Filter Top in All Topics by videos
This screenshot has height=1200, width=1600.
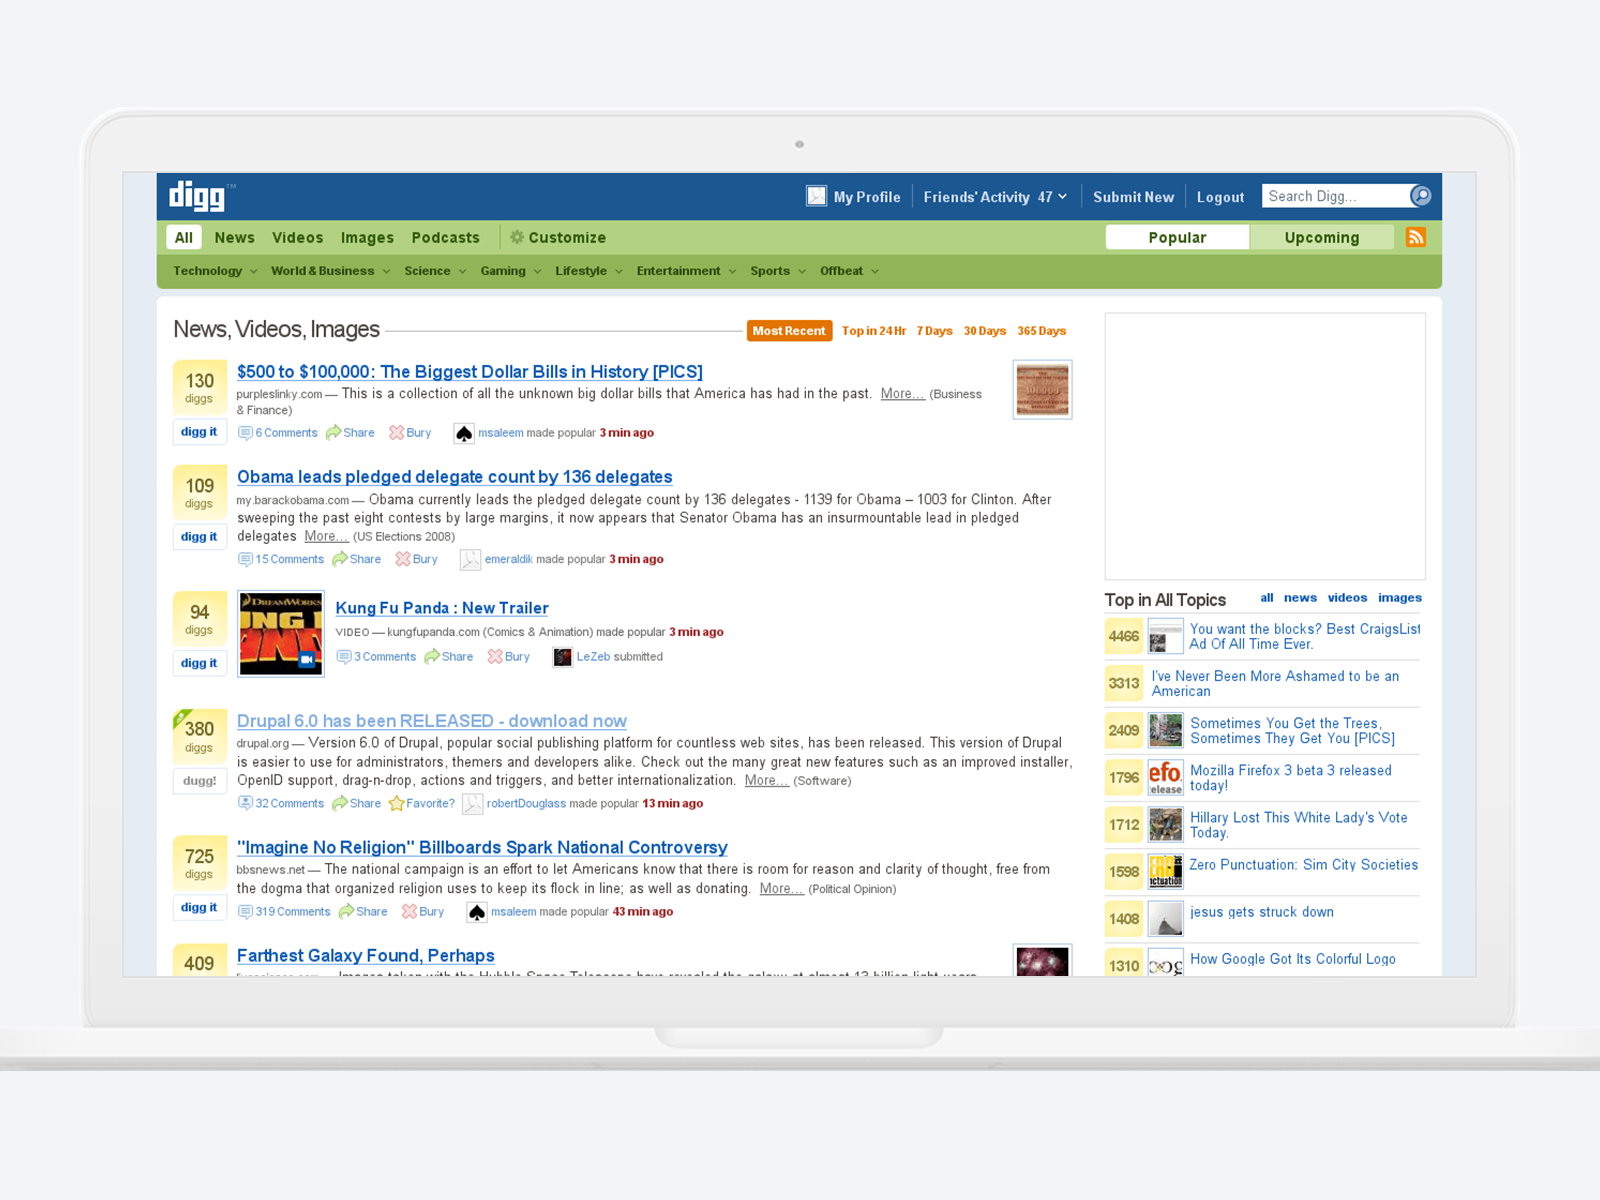point(1347,598)
